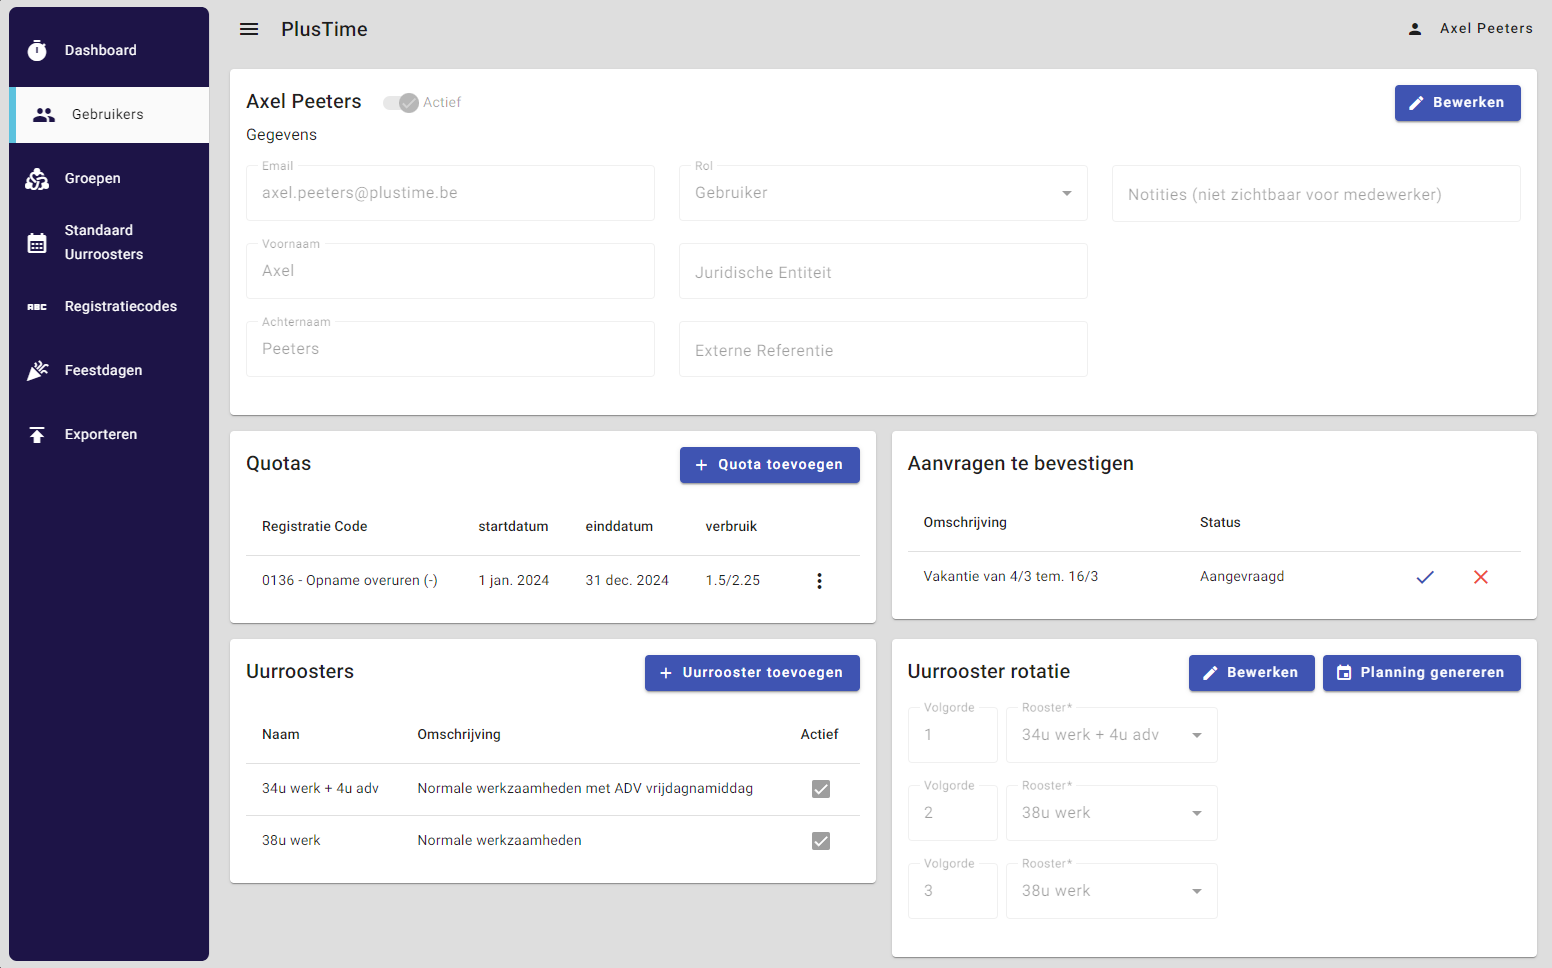Click the Planning genereren button
1552x968 pixels.
(x=1421, y=673)
